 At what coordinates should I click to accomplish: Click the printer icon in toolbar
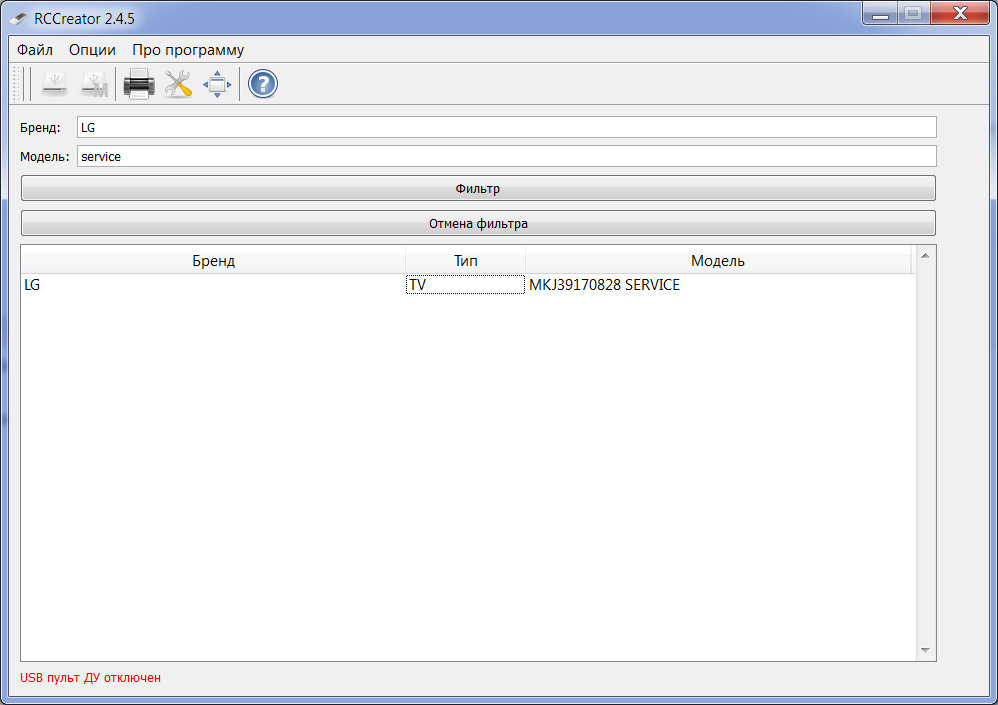[138, 85]
